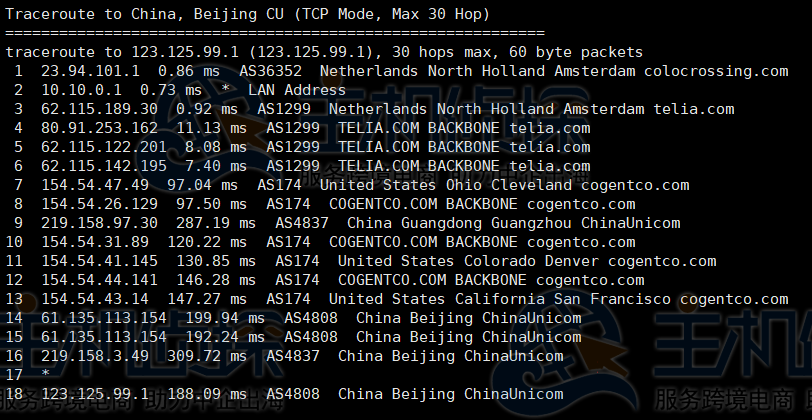
Task: Click the 80.91.253.162 hop address
Action: 99,128
